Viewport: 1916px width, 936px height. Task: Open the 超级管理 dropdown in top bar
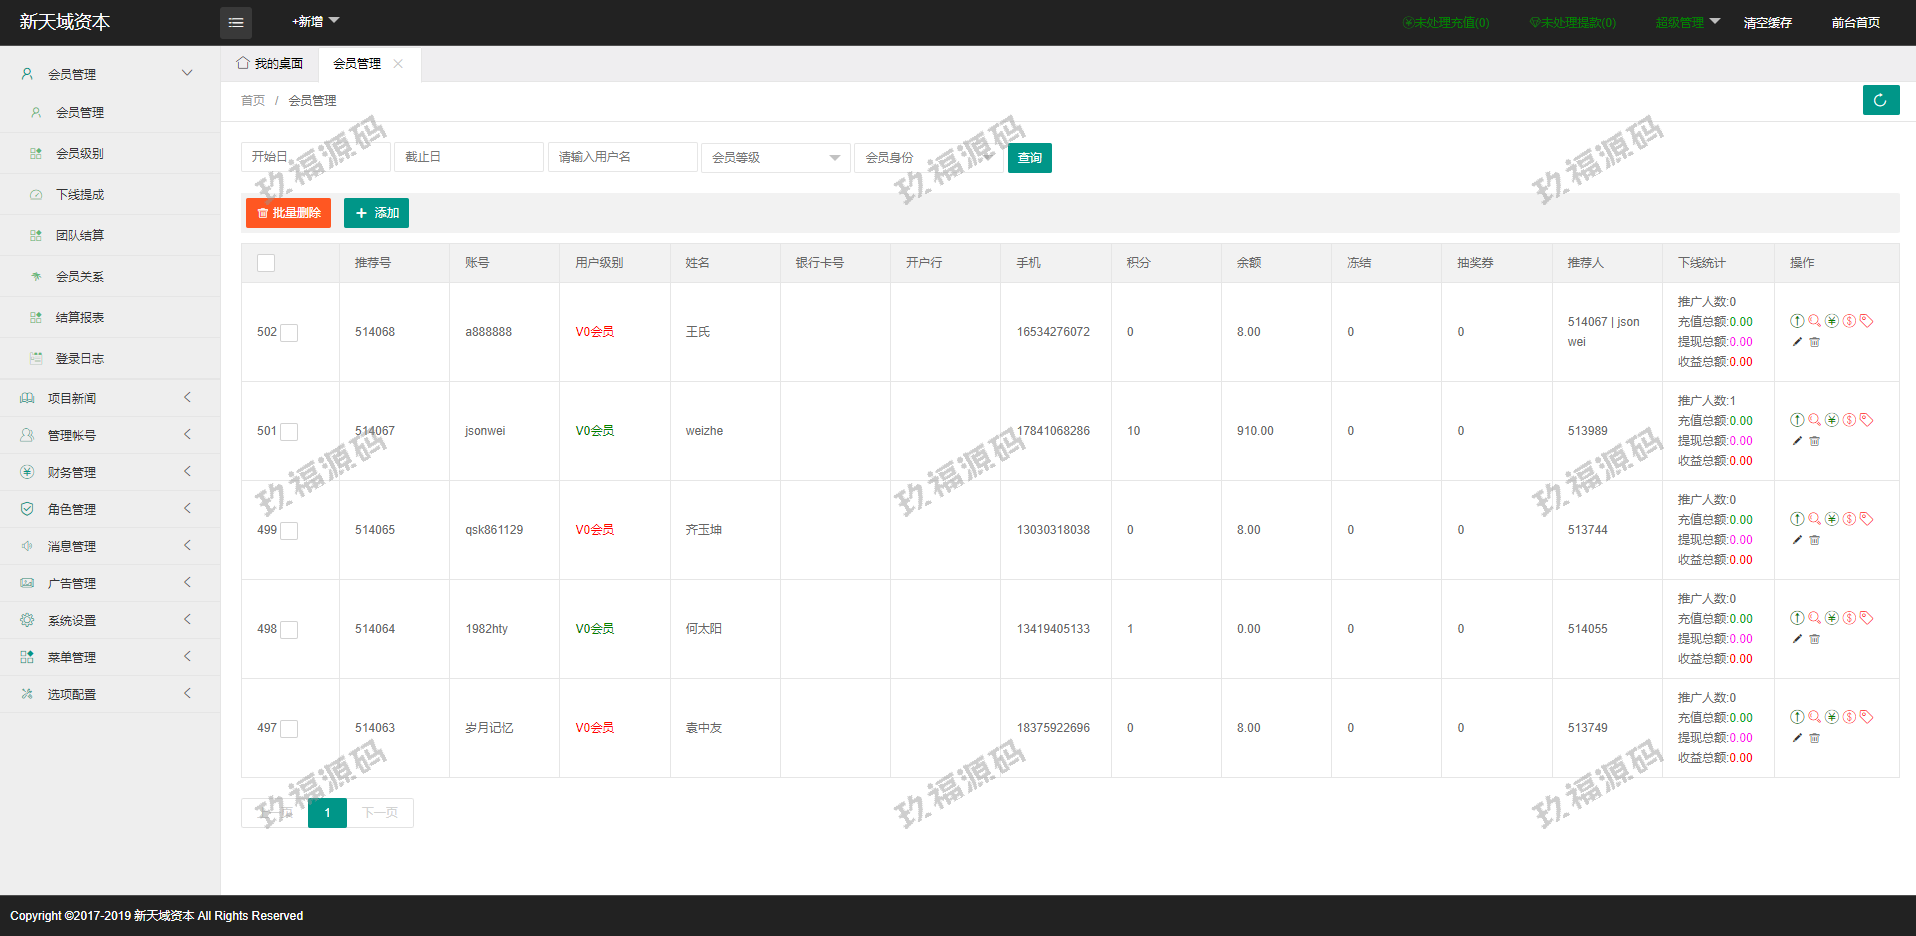coord(1687,22)
